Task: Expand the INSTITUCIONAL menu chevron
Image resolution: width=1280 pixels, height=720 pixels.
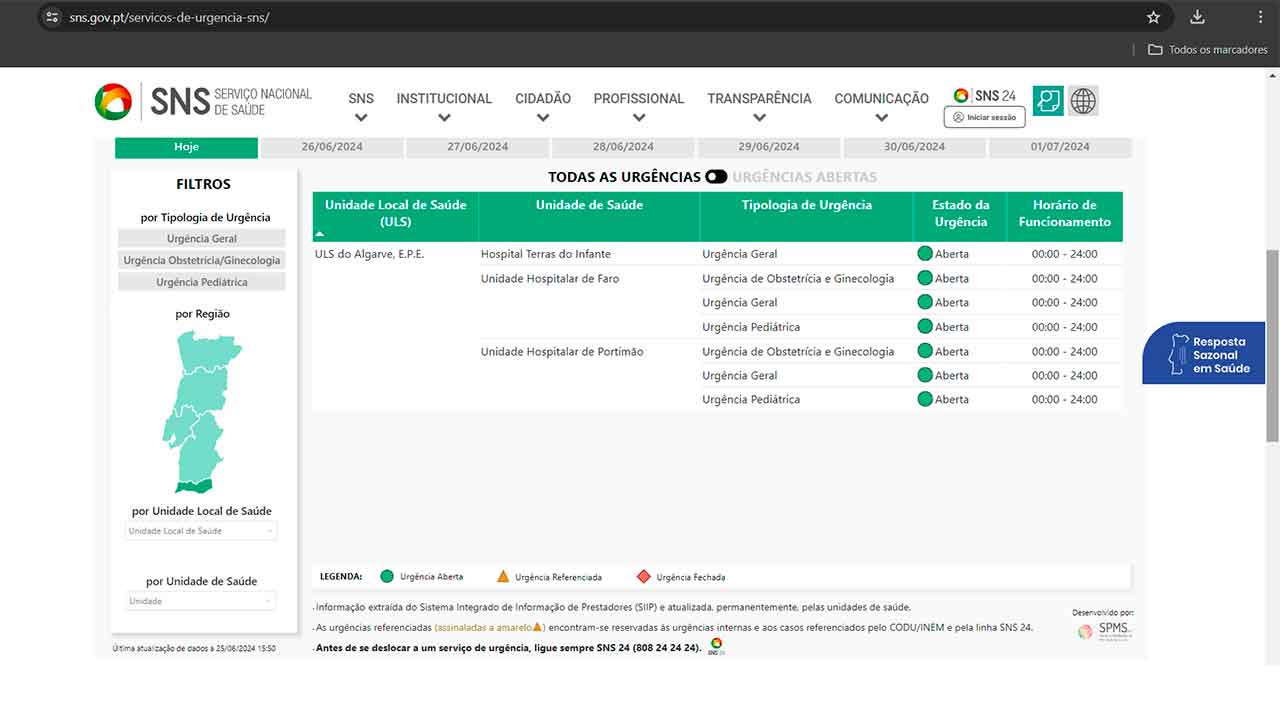Action: point(444,118)
